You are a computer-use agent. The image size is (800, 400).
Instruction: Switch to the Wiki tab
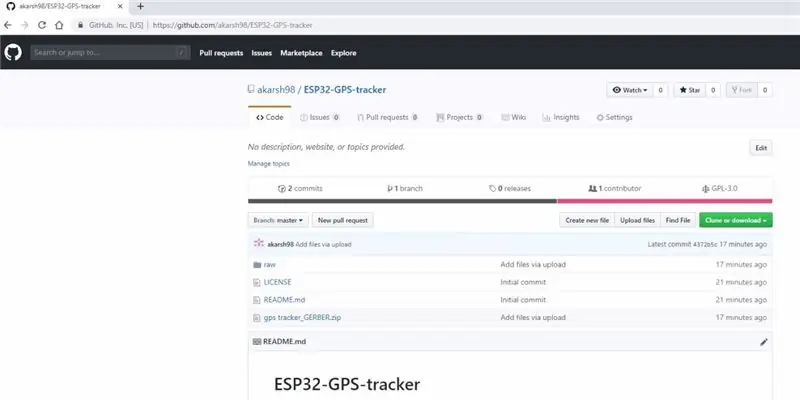(x=513, y=117)
